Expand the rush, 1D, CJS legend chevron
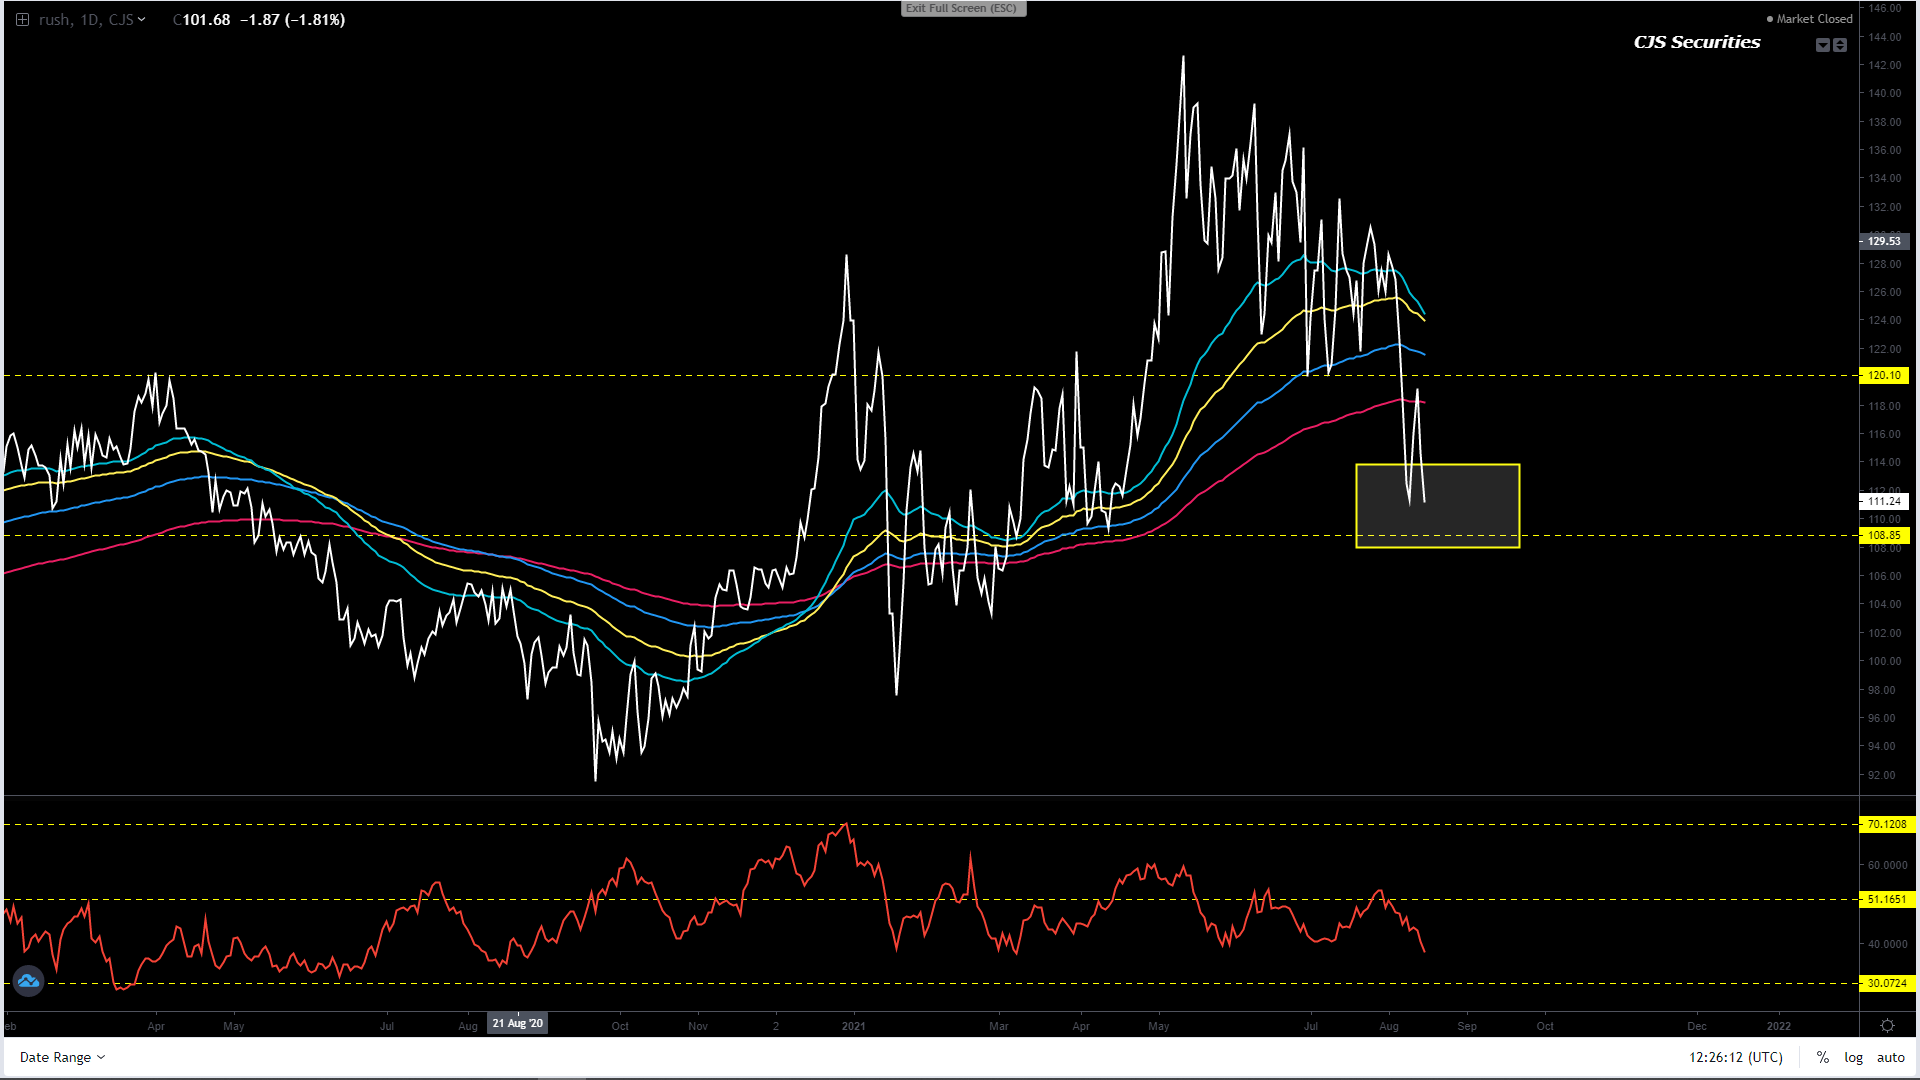Image resolution: width=1920 pixels, height=1080 pixels. [141, 19]
